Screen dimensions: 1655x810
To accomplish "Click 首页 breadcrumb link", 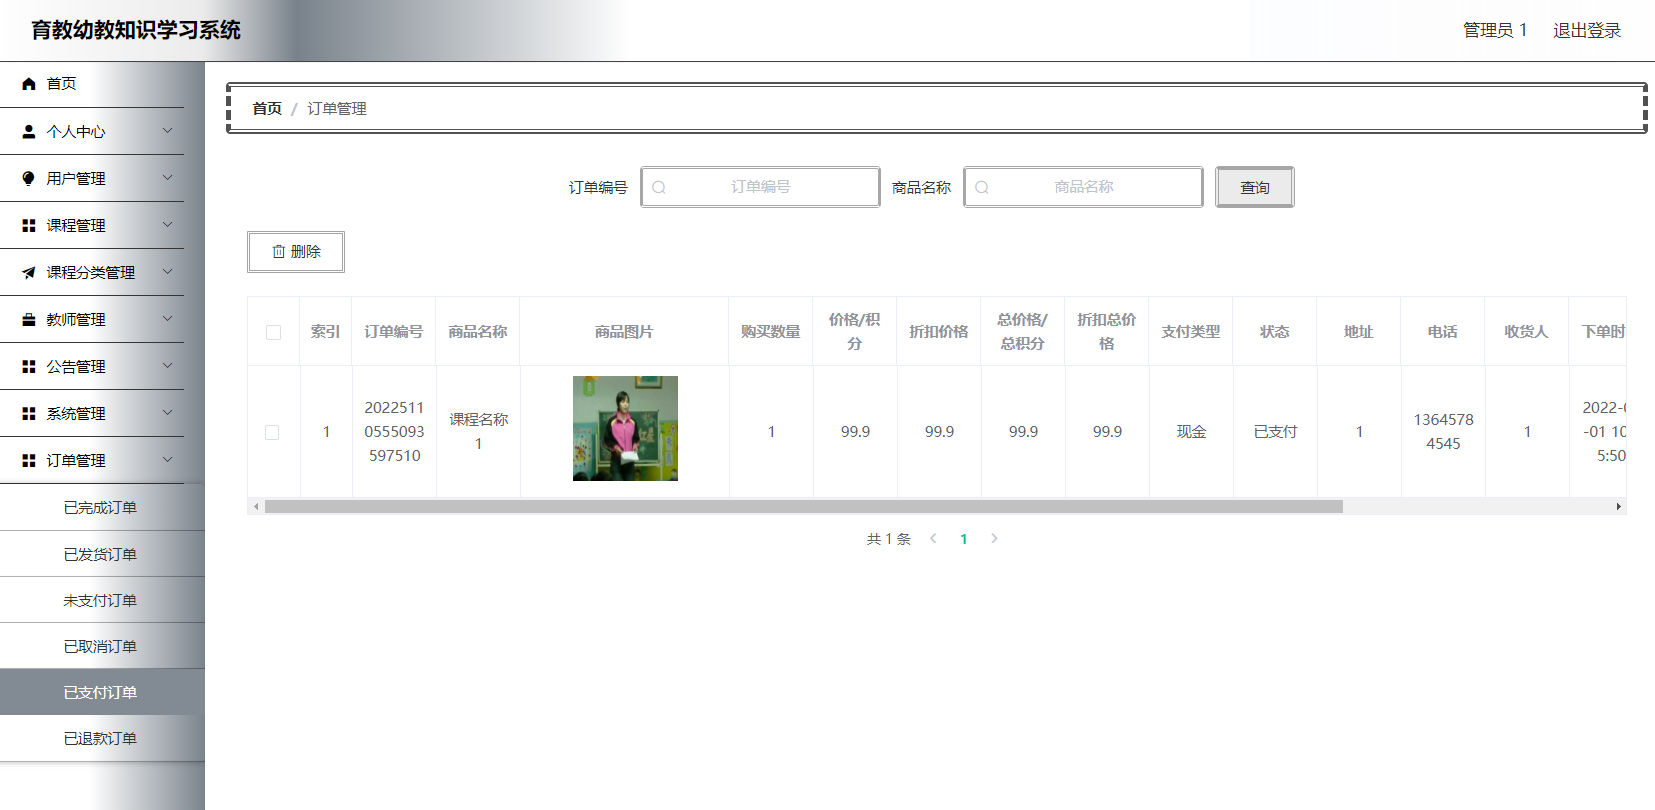I will [267, 108].
